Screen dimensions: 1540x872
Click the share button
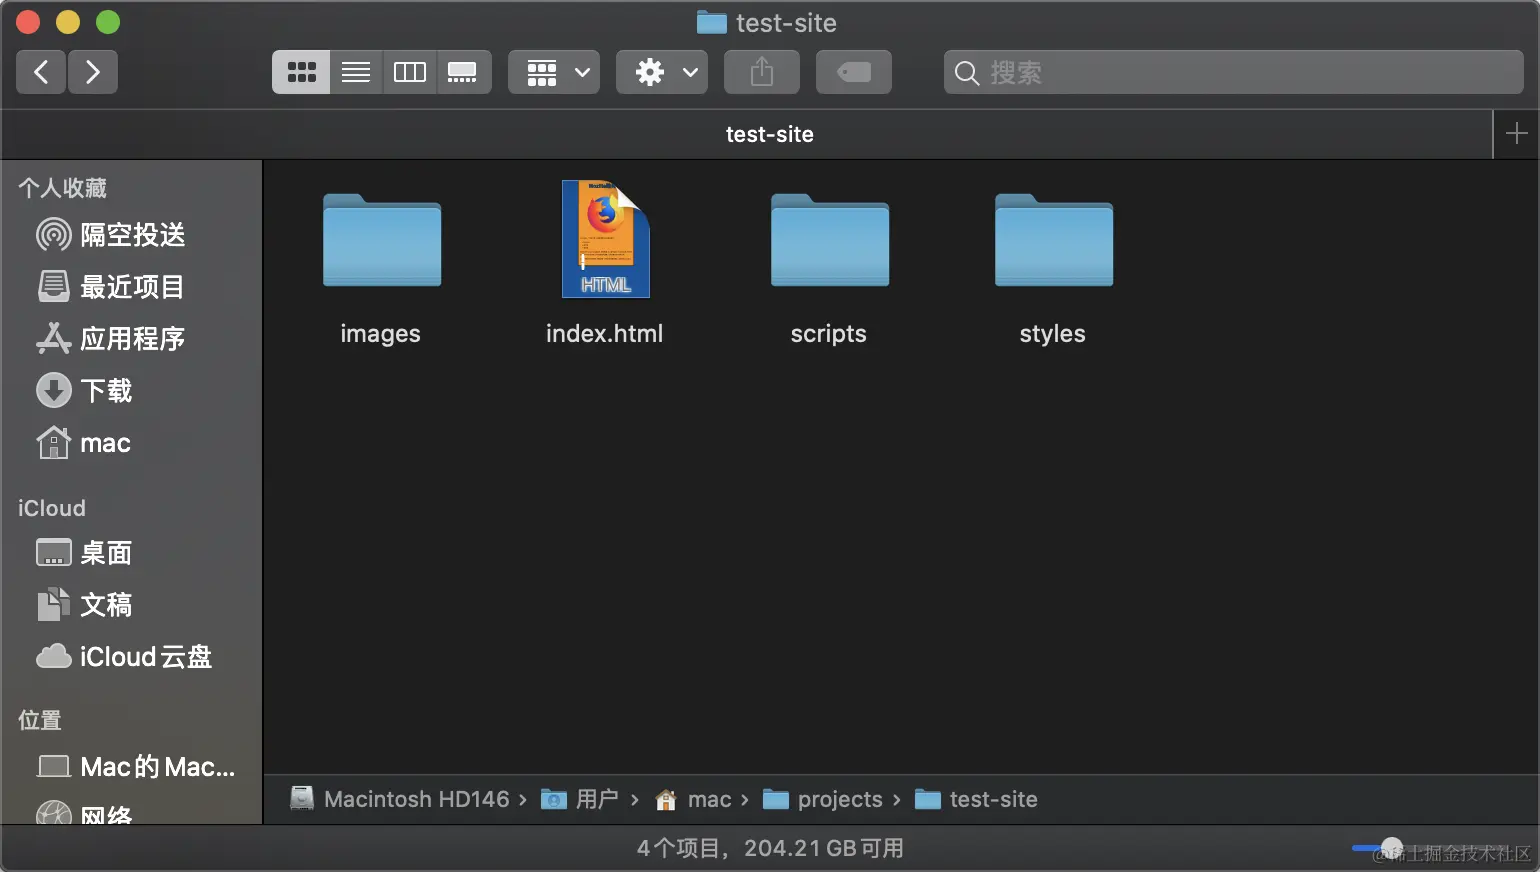[x=762, y=72]
